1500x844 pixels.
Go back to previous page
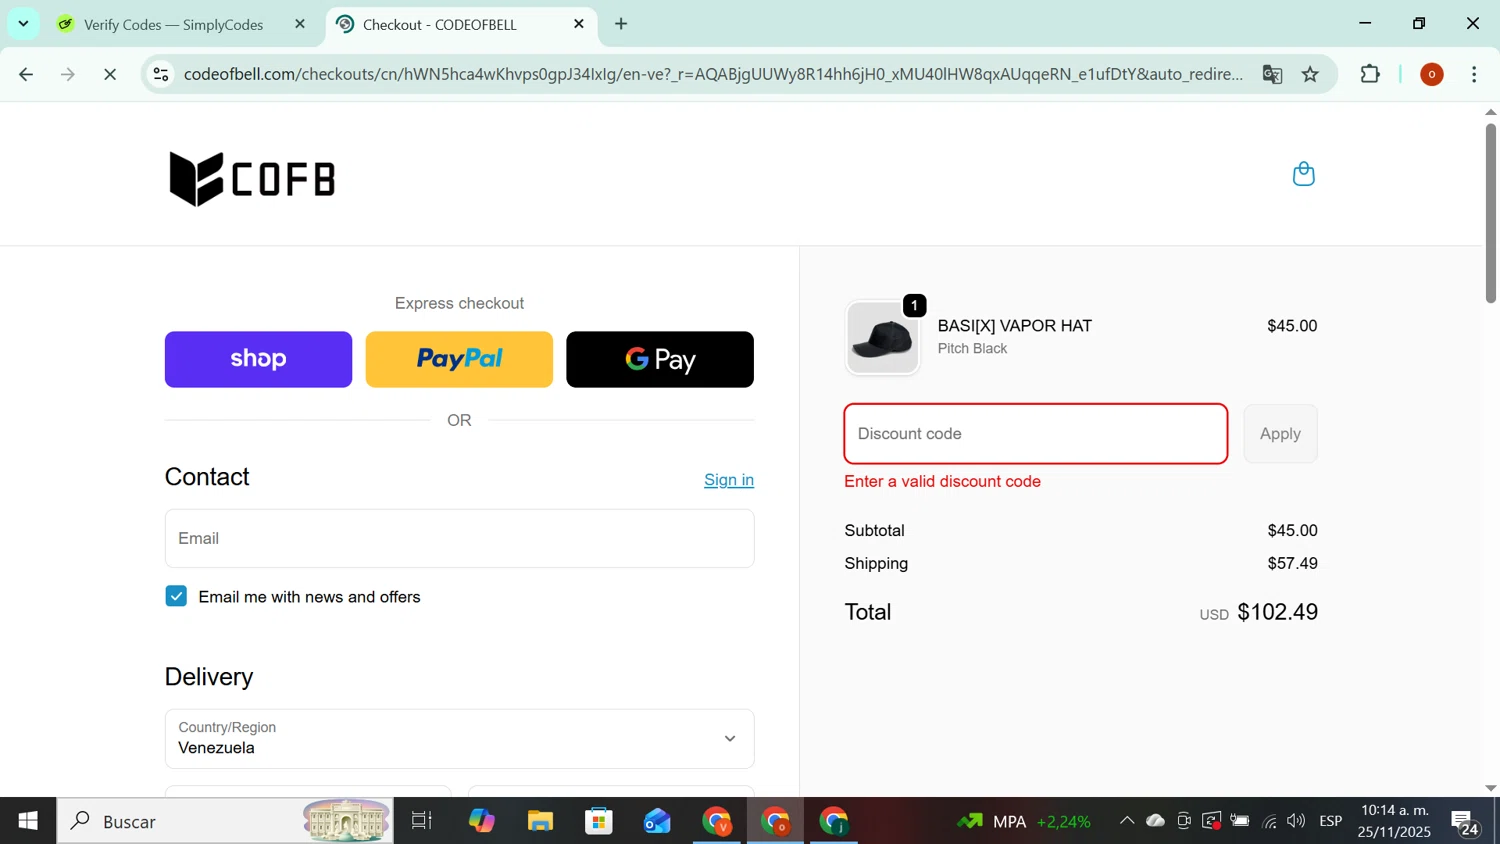click(26, 74)
